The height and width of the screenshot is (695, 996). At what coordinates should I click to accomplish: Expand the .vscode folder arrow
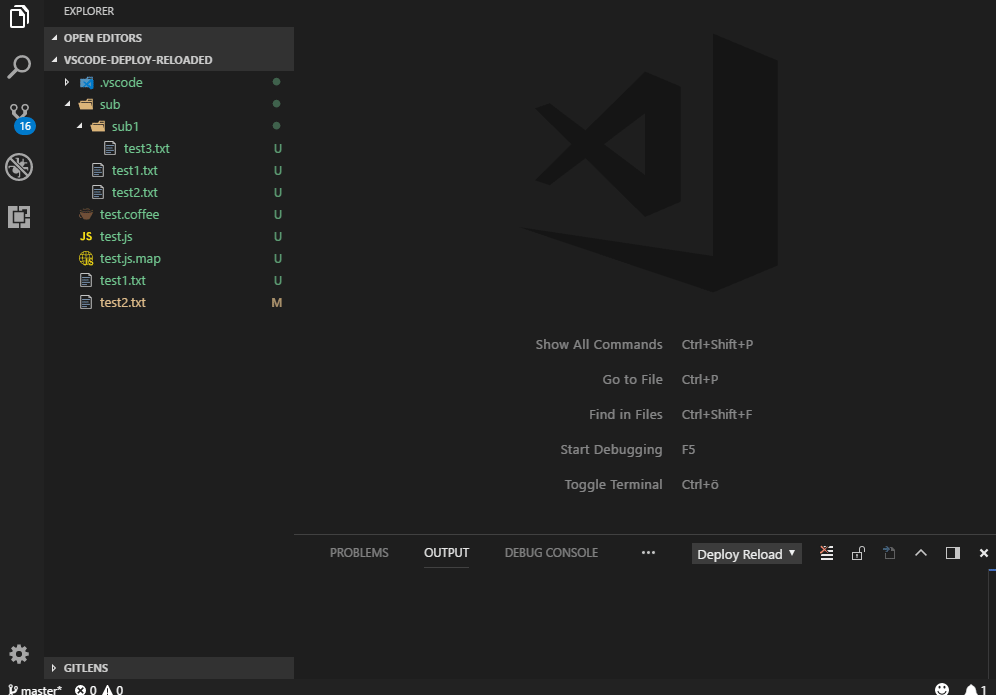coord(67,82)
